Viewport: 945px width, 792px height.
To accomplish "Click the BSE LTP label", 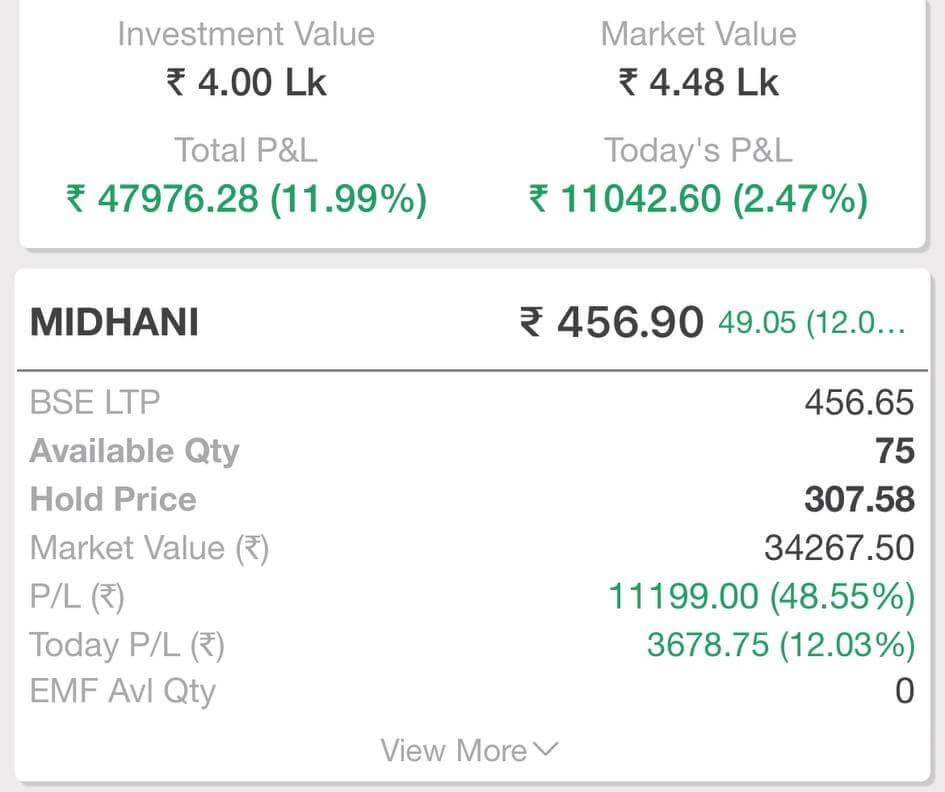I will tap(95, 403).
